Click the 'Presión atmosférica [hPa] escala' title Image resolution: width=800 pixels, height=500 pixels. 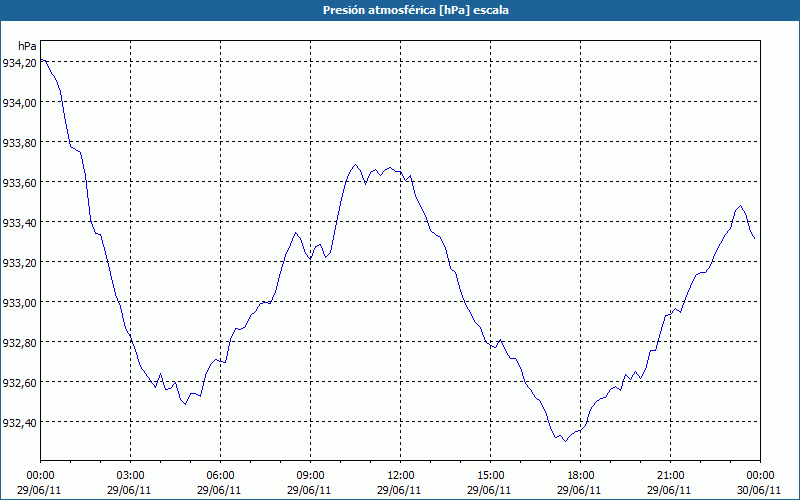416,10
